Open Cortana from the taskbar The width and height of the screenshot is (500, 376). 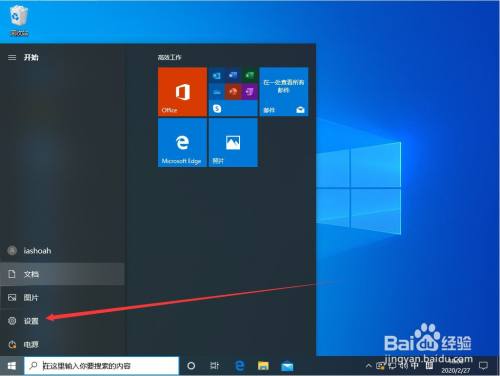pos(191,366)
